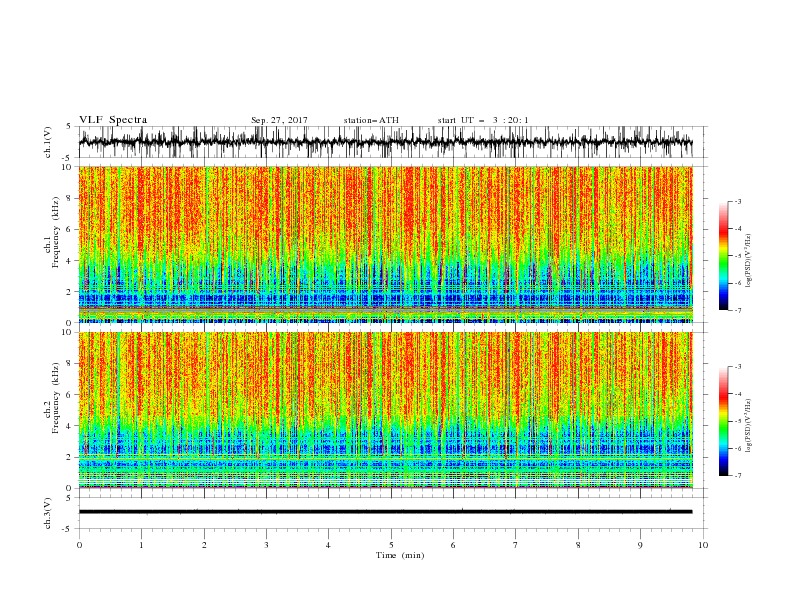
Task: Click the time axis tick label '10'
Action: click(703, 545)
